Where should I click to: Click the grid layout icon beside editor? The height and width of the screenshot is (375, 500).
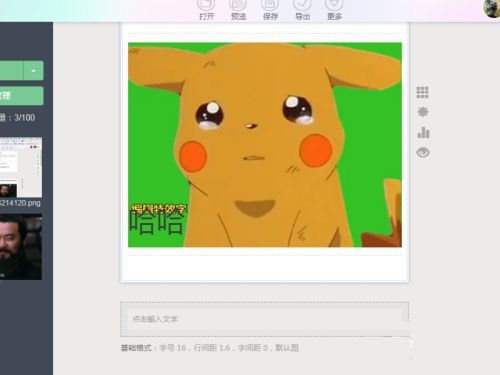(x=422, y=92)
